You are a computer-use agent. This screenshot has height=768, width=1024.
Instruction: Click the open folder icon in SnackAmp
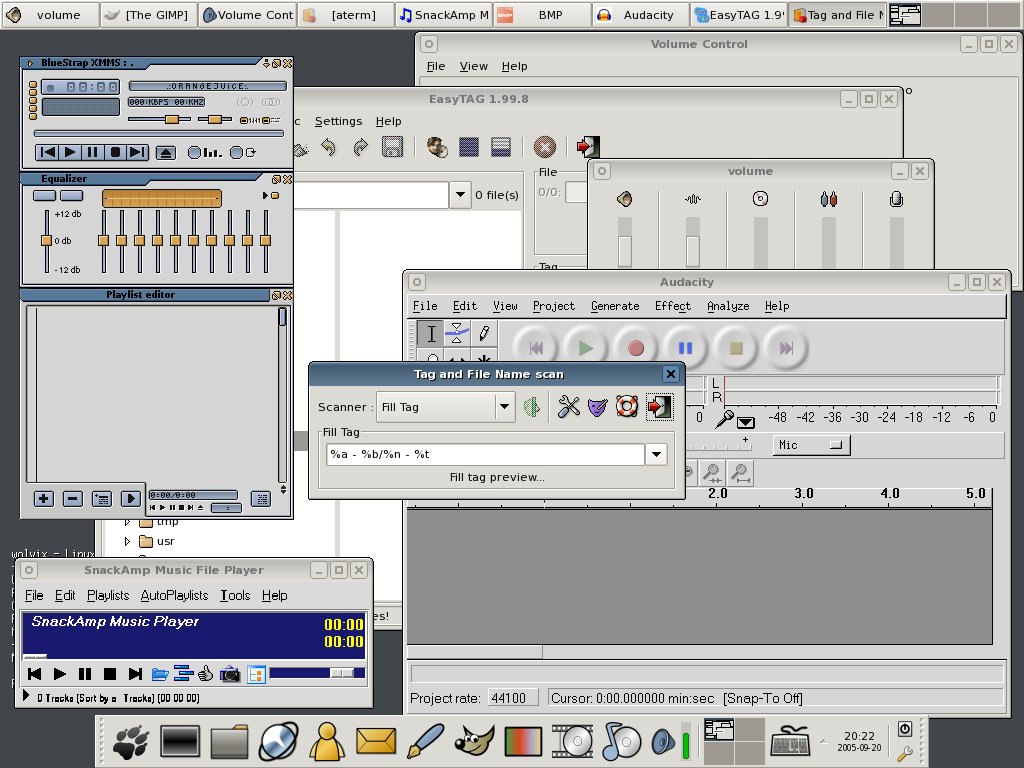click(160, 674)
